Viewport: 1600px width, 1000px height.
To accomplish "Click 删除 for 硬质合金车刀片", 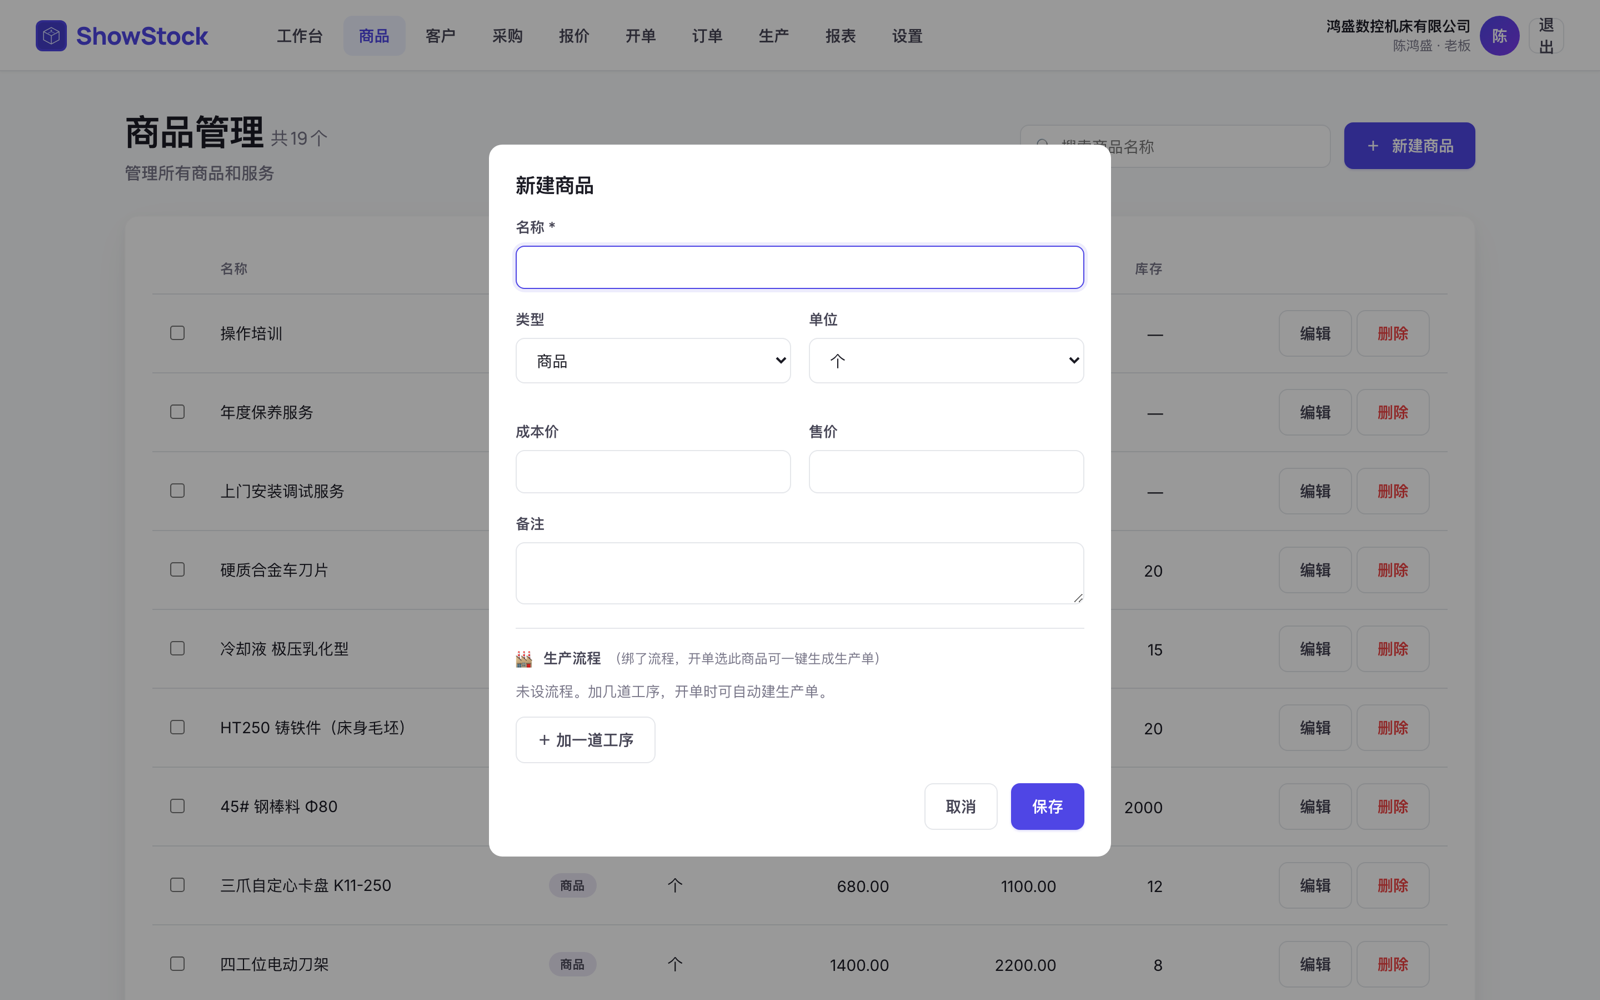I will click(1393, 570).
